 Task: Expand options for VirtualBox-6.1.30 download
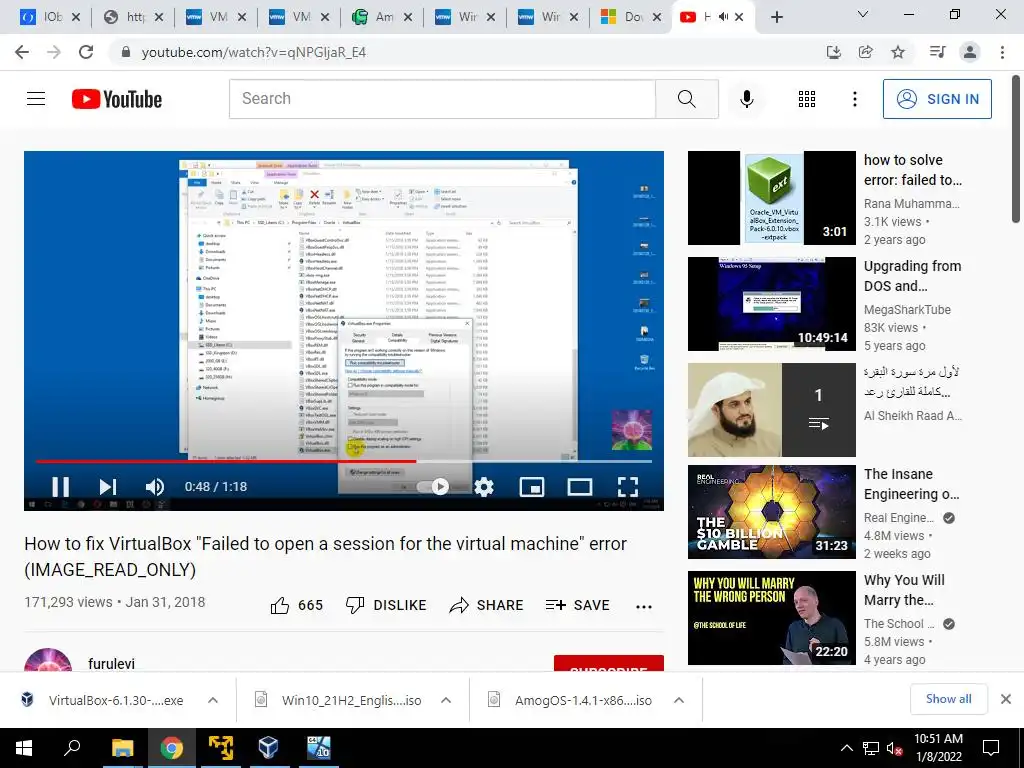pyautogui.click(x=213, y=700)
